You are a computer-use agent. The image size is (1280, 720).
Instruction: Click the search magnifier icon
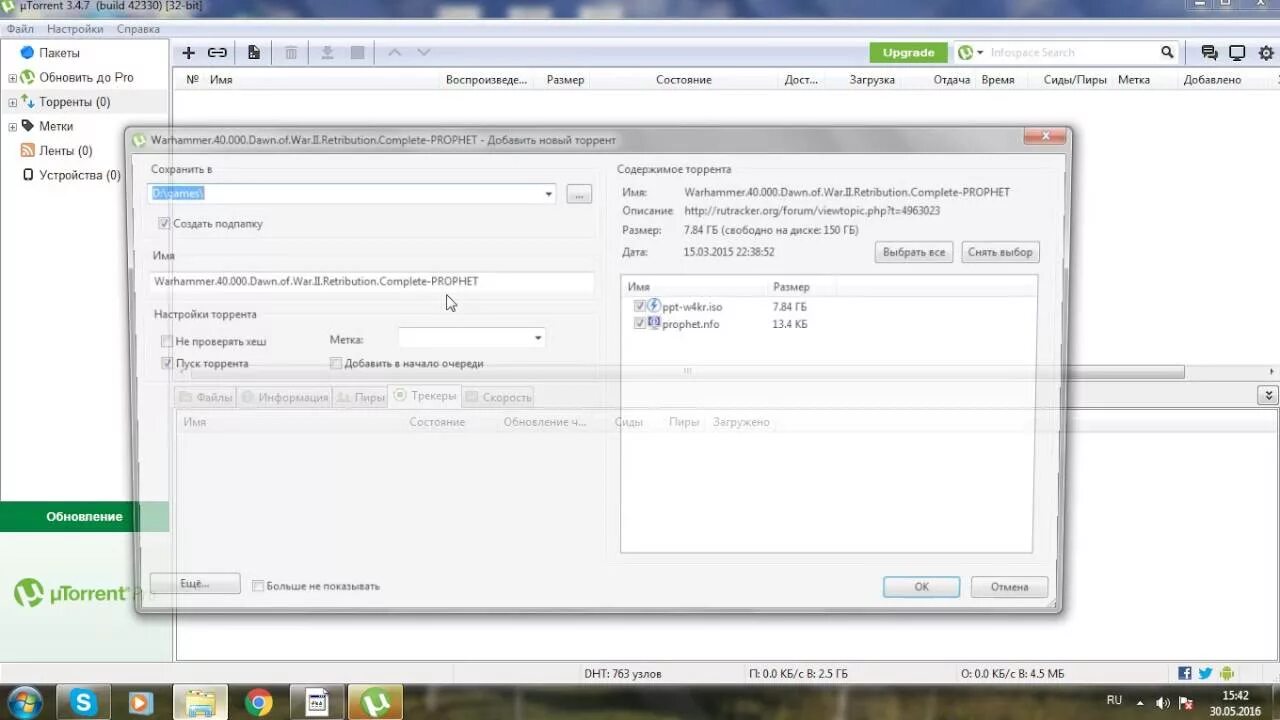(1167, 52)
